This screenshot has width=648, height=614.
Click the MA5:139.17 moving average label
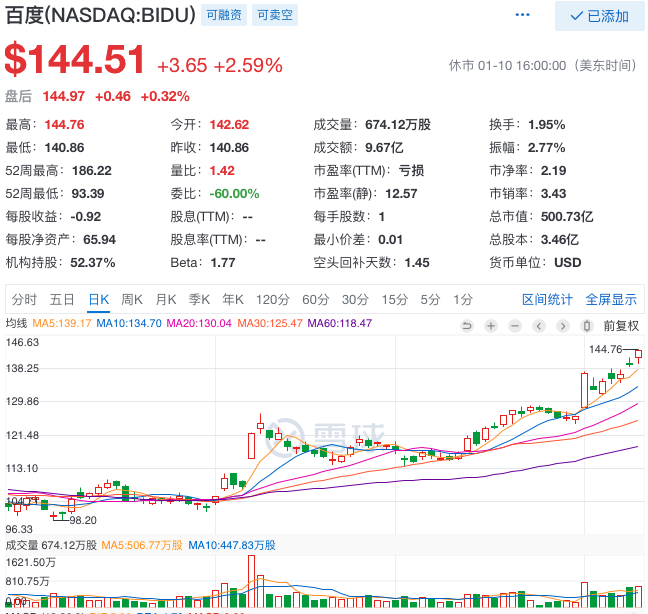point(62,323)
